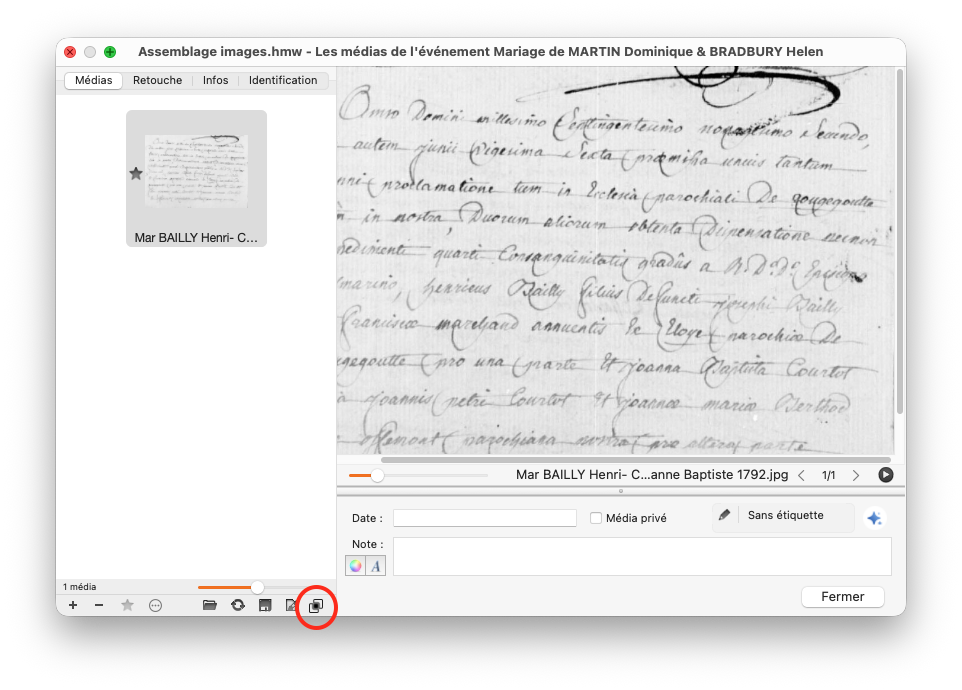
Task: Start the slideshow play button
Action: tap(885, 475)
